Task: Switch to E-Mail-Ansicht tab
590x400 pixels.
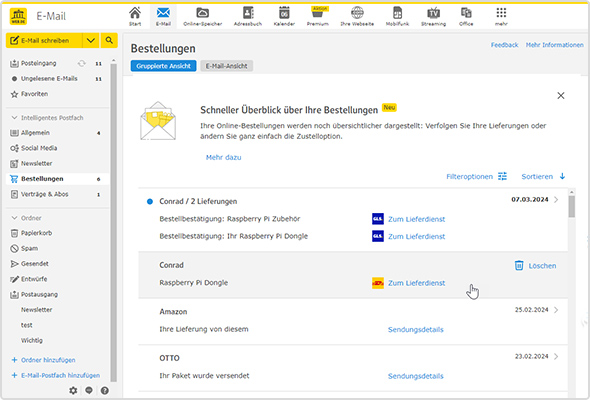Action: click(226, 66)
